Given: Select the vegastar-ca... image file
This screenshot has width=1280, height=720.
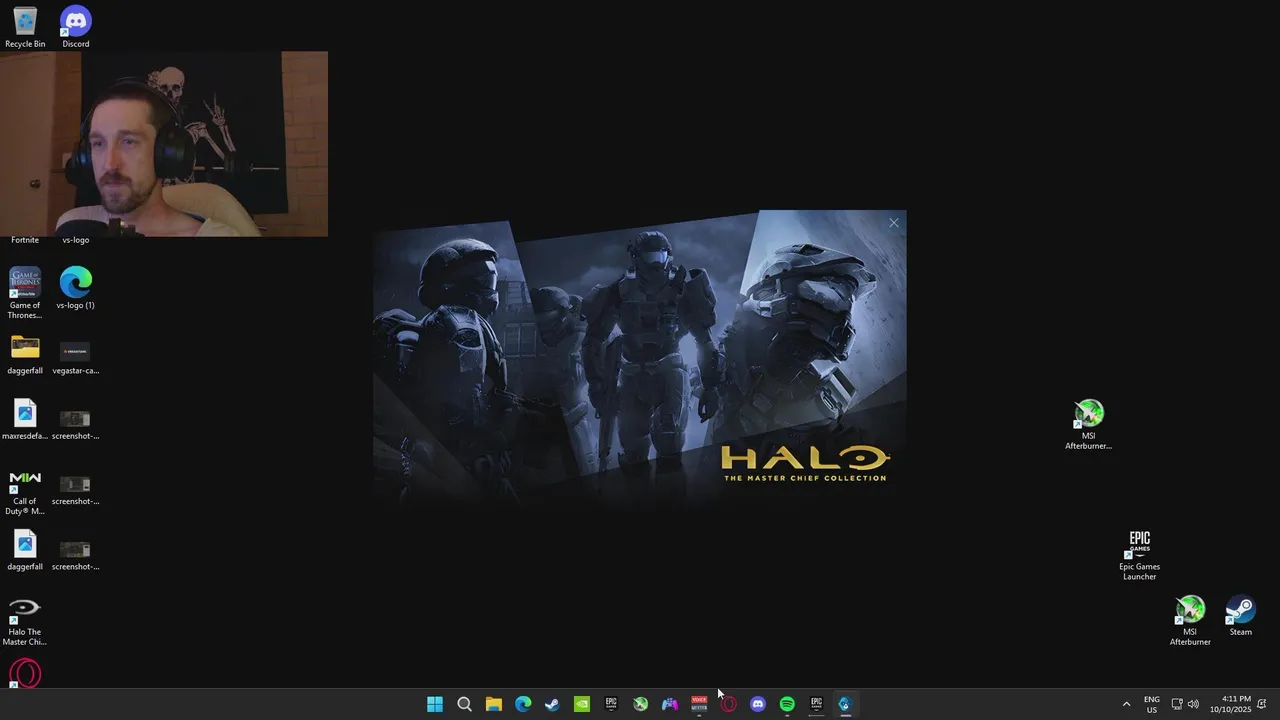Looking at the screenshot, I should coord(76,355).
